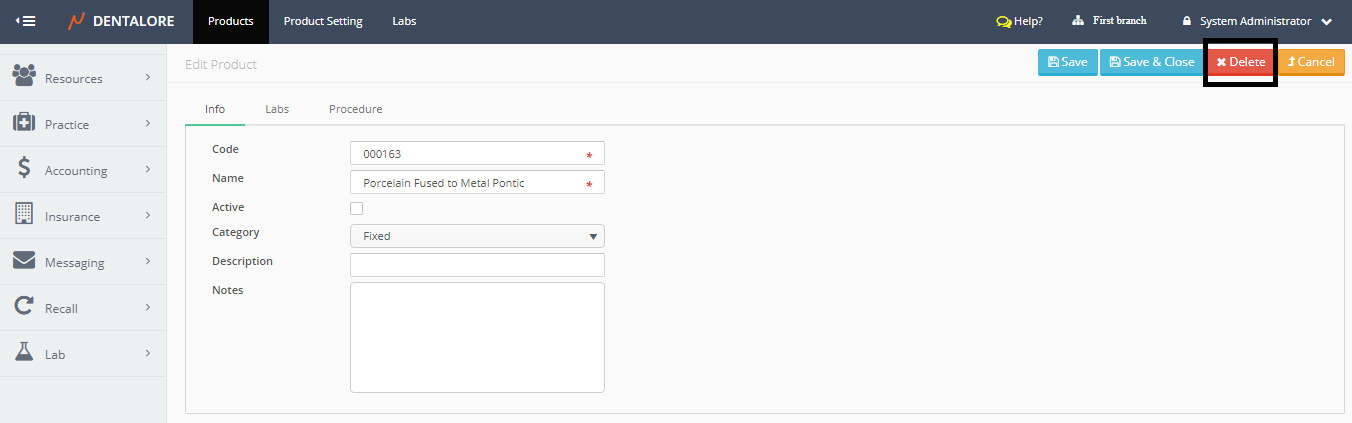Switch to the Labs tab in Edit Product
This screenshot has height=423, width=1352.
pyautogui.click(x=277, y=109)
